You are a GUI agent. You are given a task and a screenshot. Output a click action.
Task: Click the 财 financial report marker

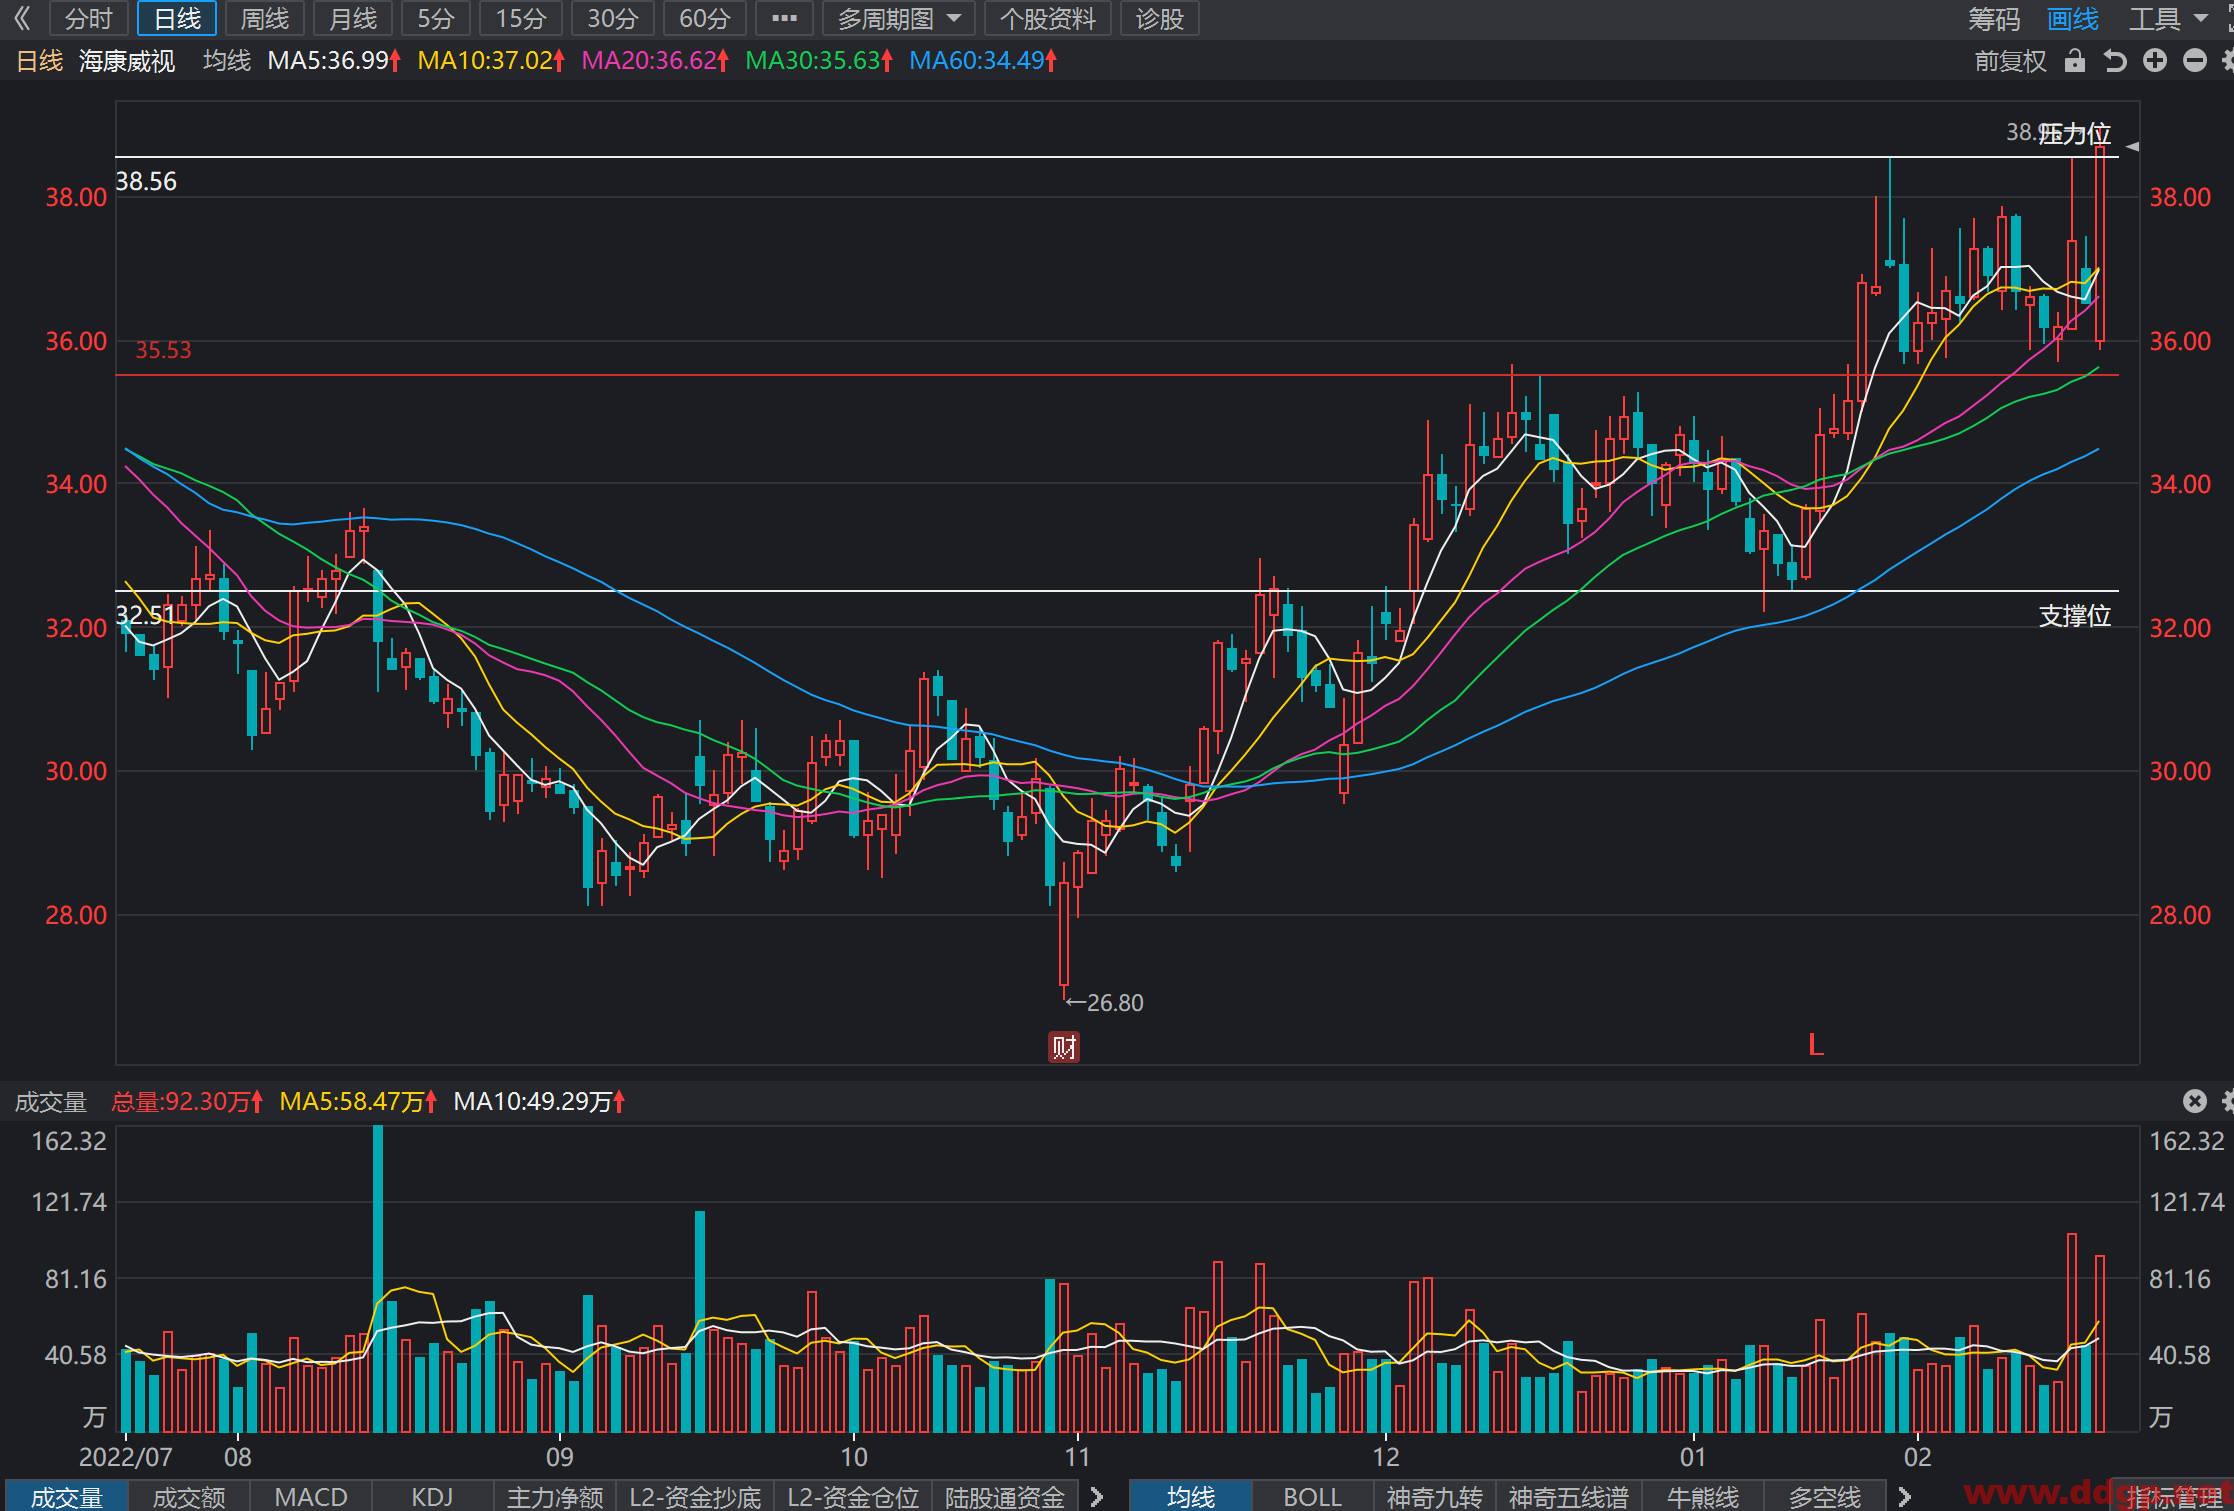1064,1046
